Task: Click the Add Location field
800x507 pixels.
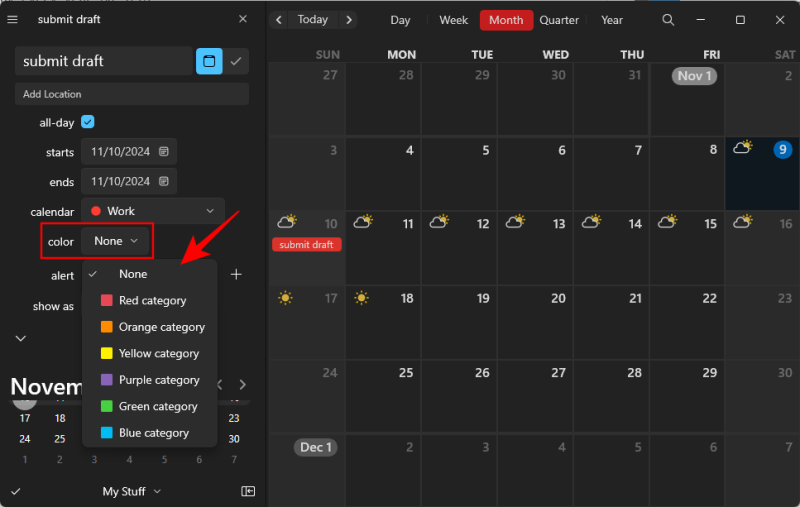Action: tap(131, 94)
